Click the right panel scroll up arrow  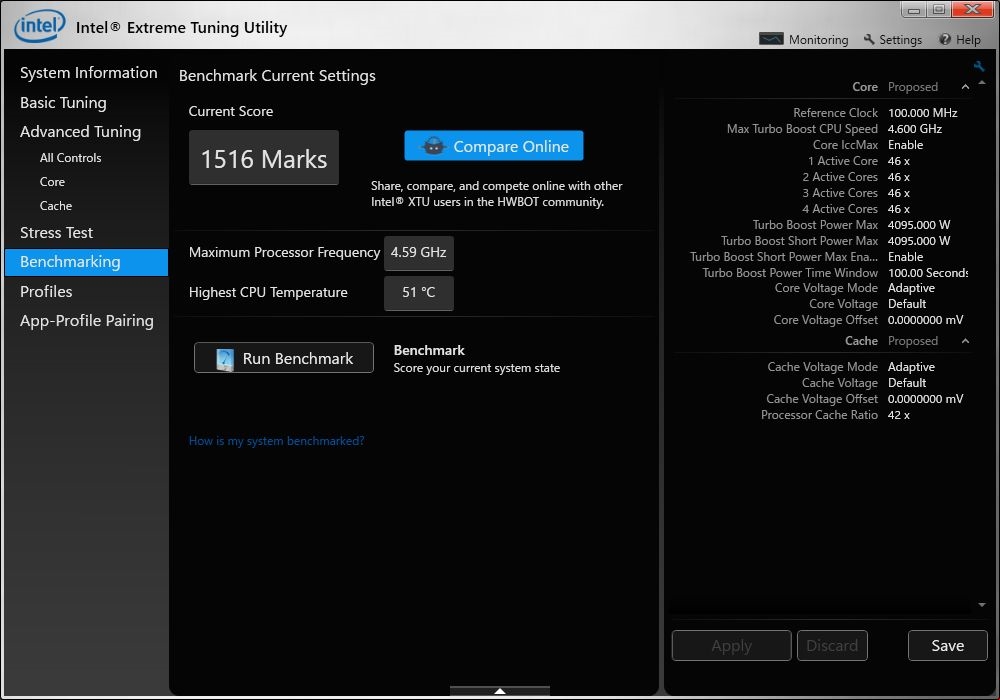pos(982,82)
